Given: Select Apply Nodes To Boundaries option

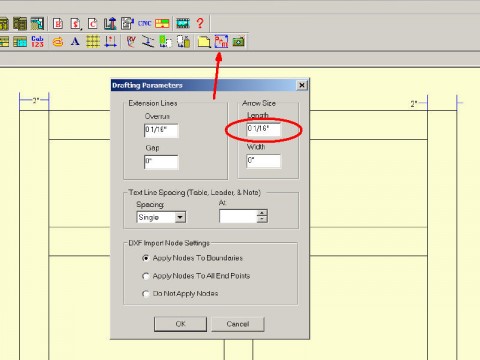Looking at the screenshot, I should tap(193, 258).
